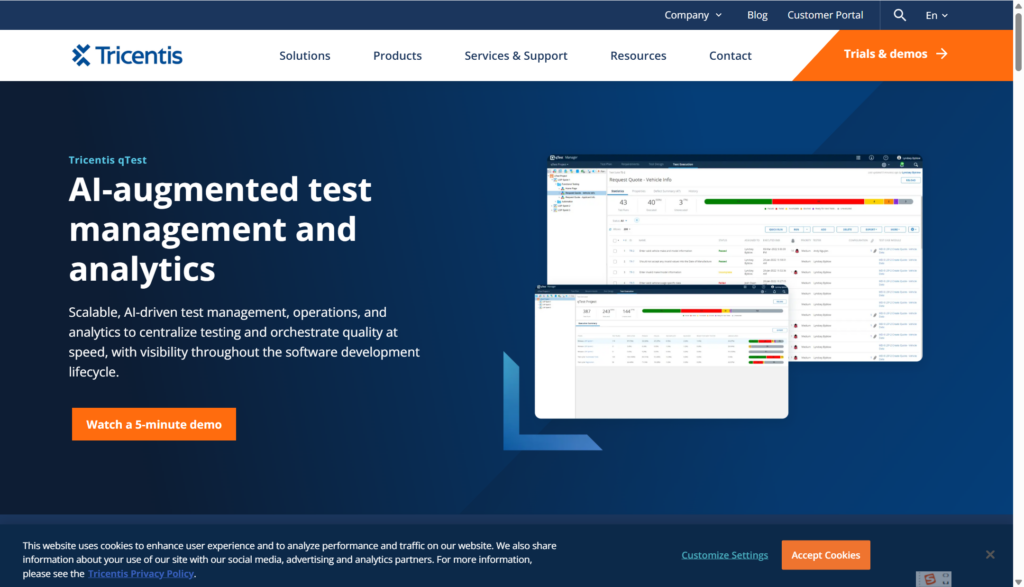Image resolution: width=1024 pixels, height=587 pixels.
Task: Expand the Company dropdown
Action: click(x=693, y=15)
